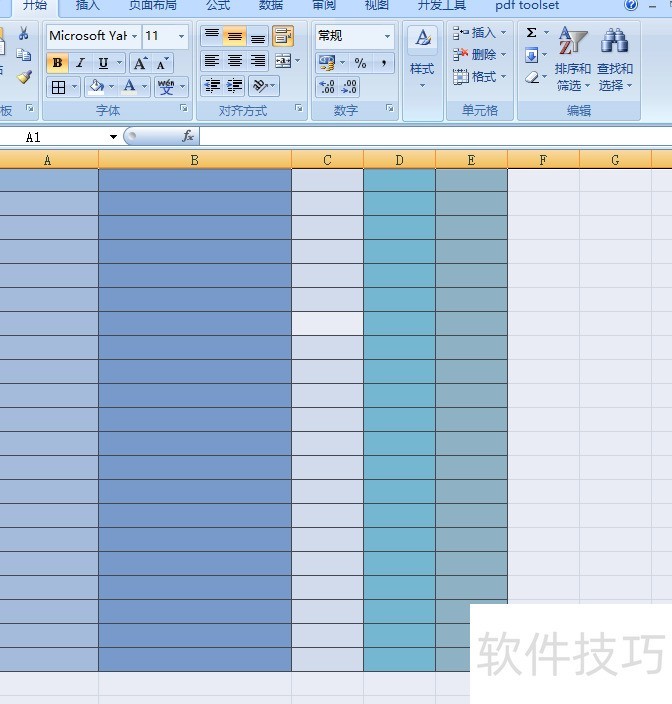Open number dialog launcher in 数字 group

coord(390,108)
